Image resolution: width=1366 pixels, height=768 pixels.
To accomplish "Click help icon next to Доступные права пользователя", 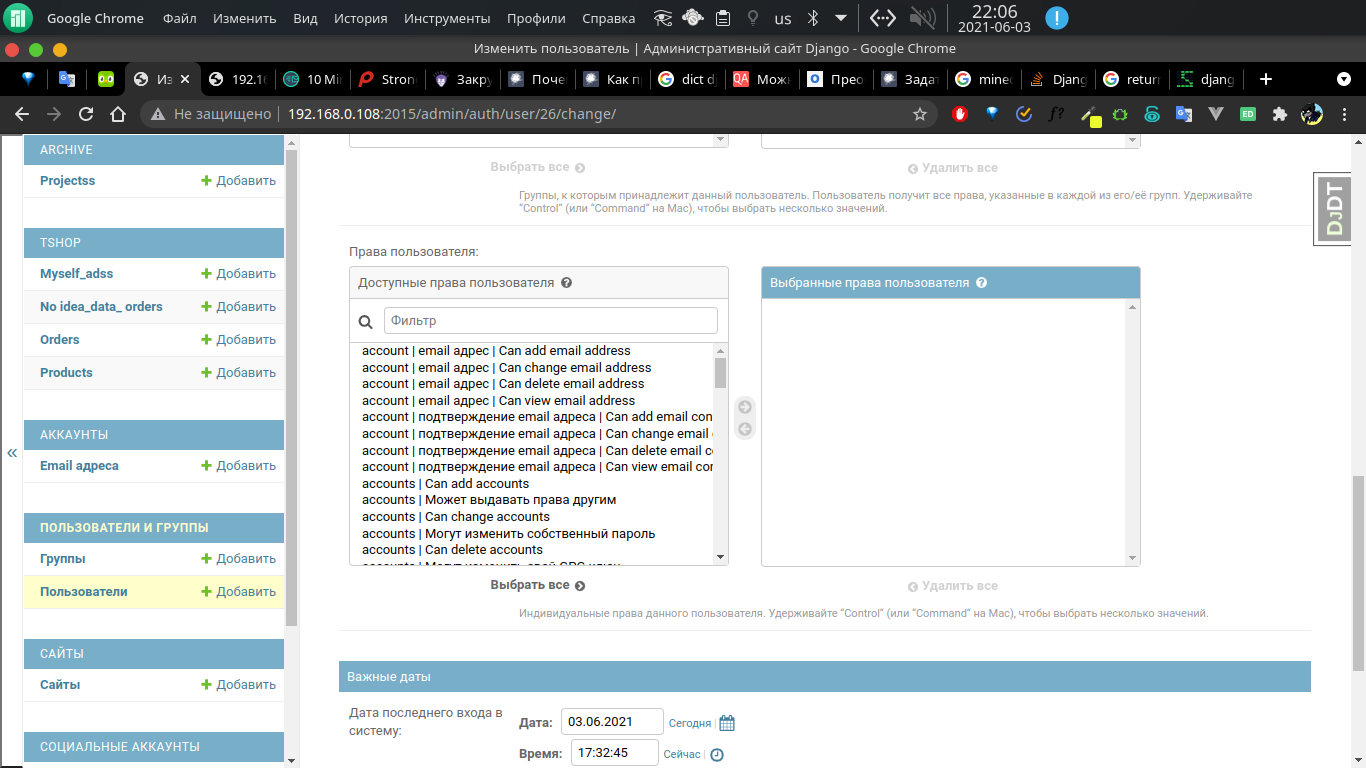I will point(567,283).
